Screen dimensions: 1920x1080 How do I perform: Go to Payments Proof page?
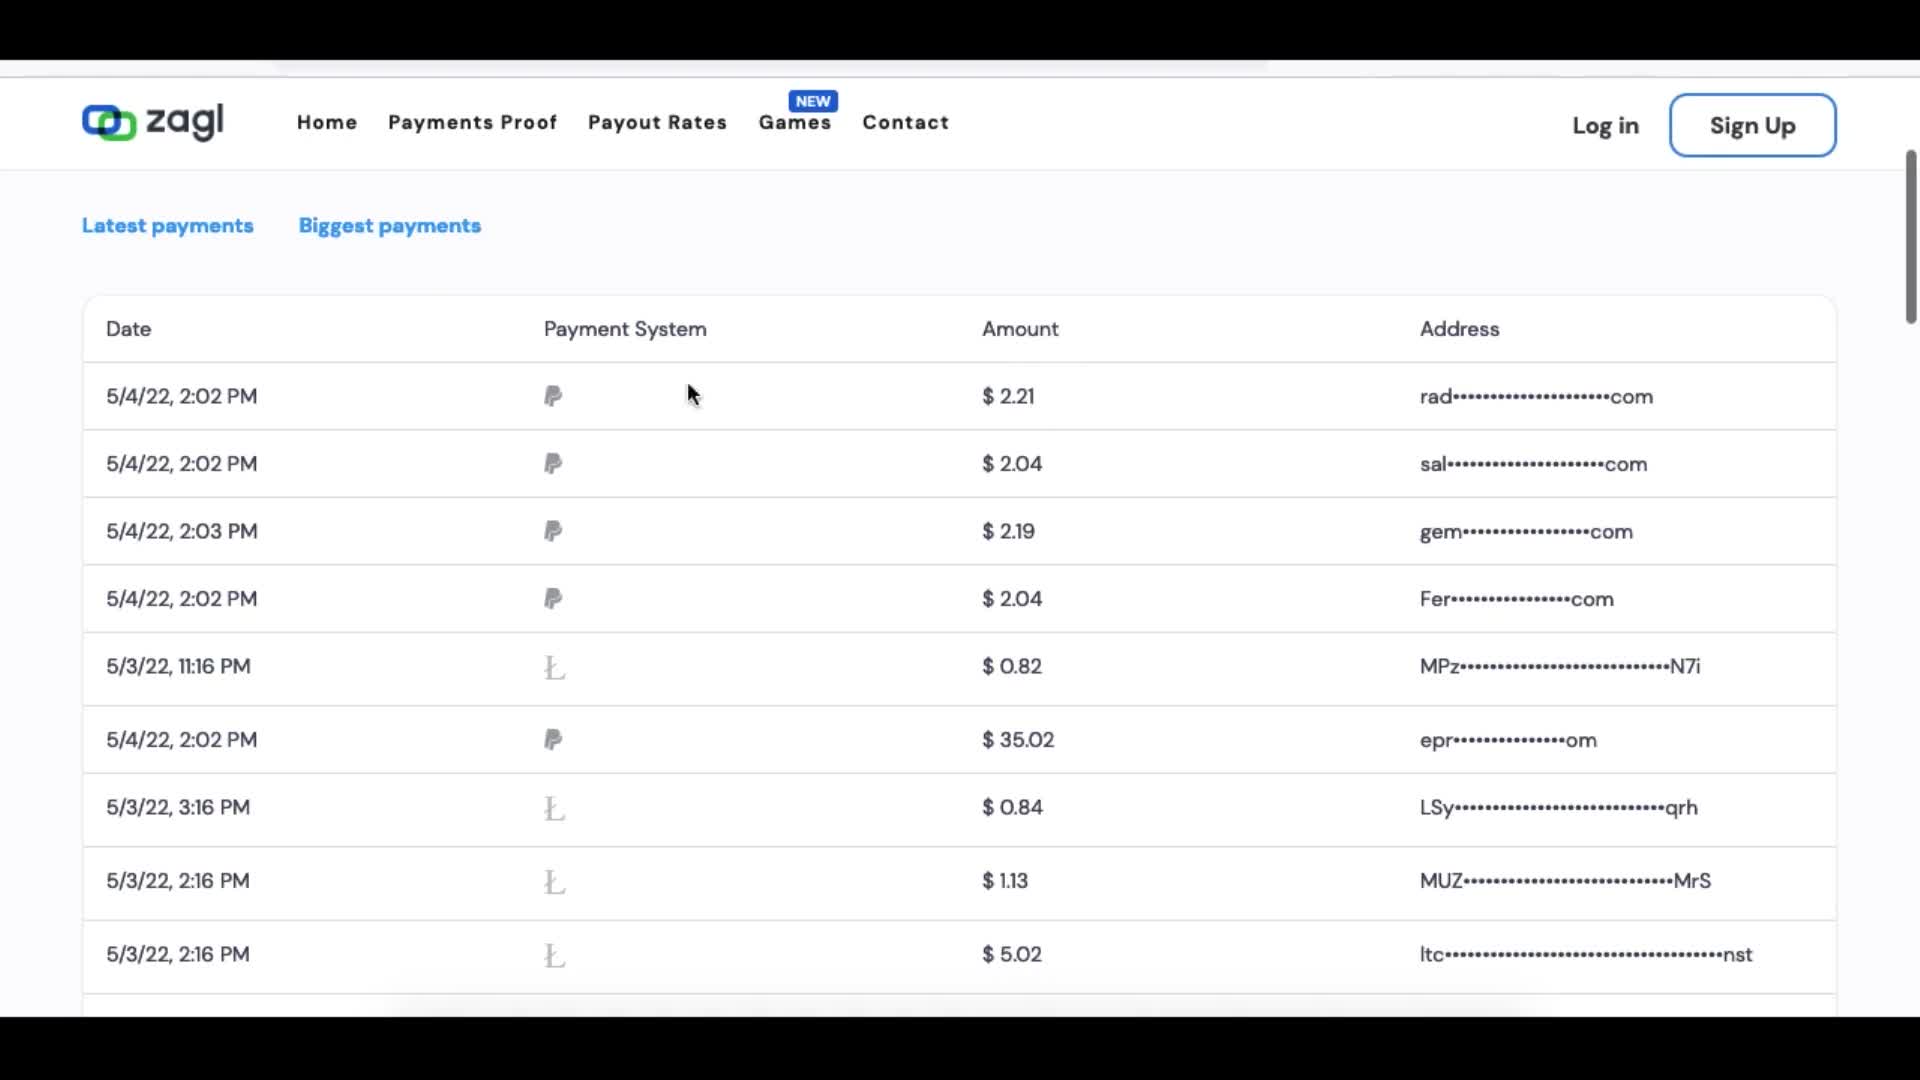tap(472, 122)
